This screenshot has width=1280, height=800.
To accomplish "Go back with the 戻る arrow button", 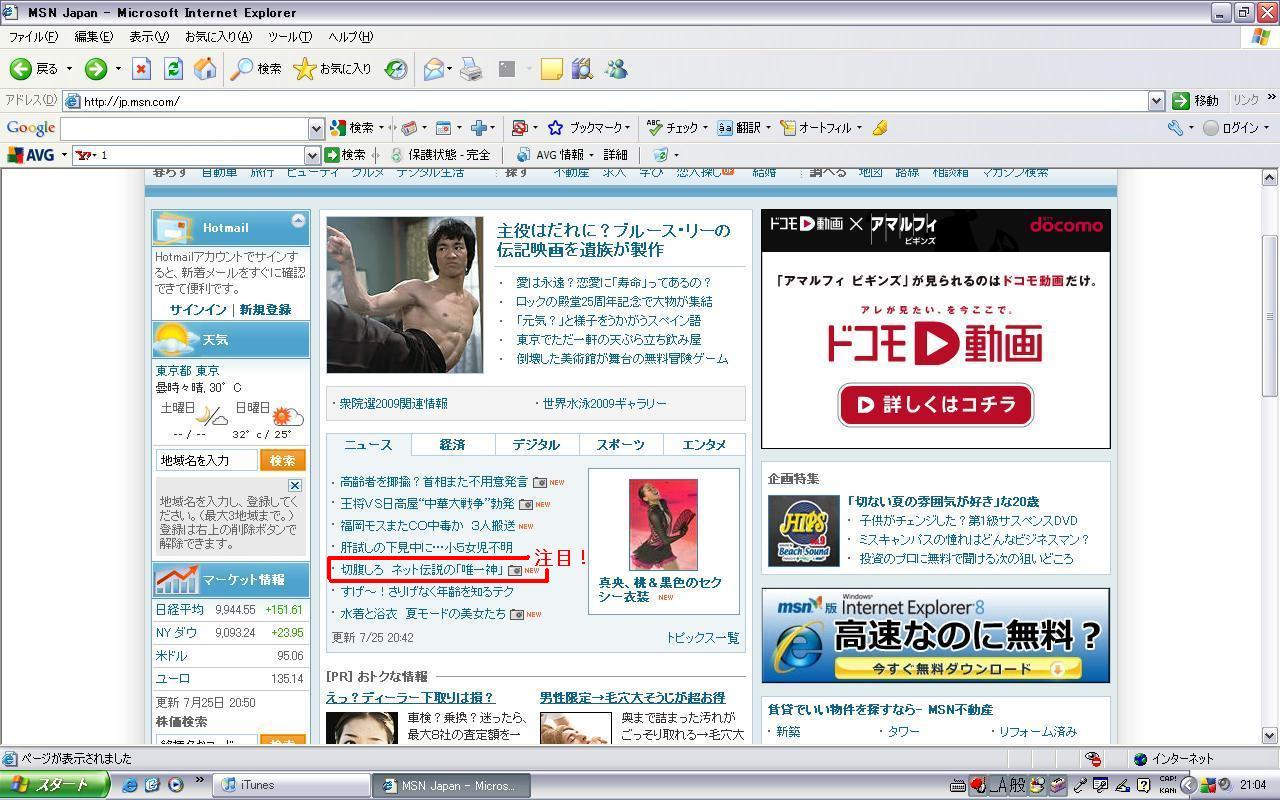I will [x=34, y=69].
